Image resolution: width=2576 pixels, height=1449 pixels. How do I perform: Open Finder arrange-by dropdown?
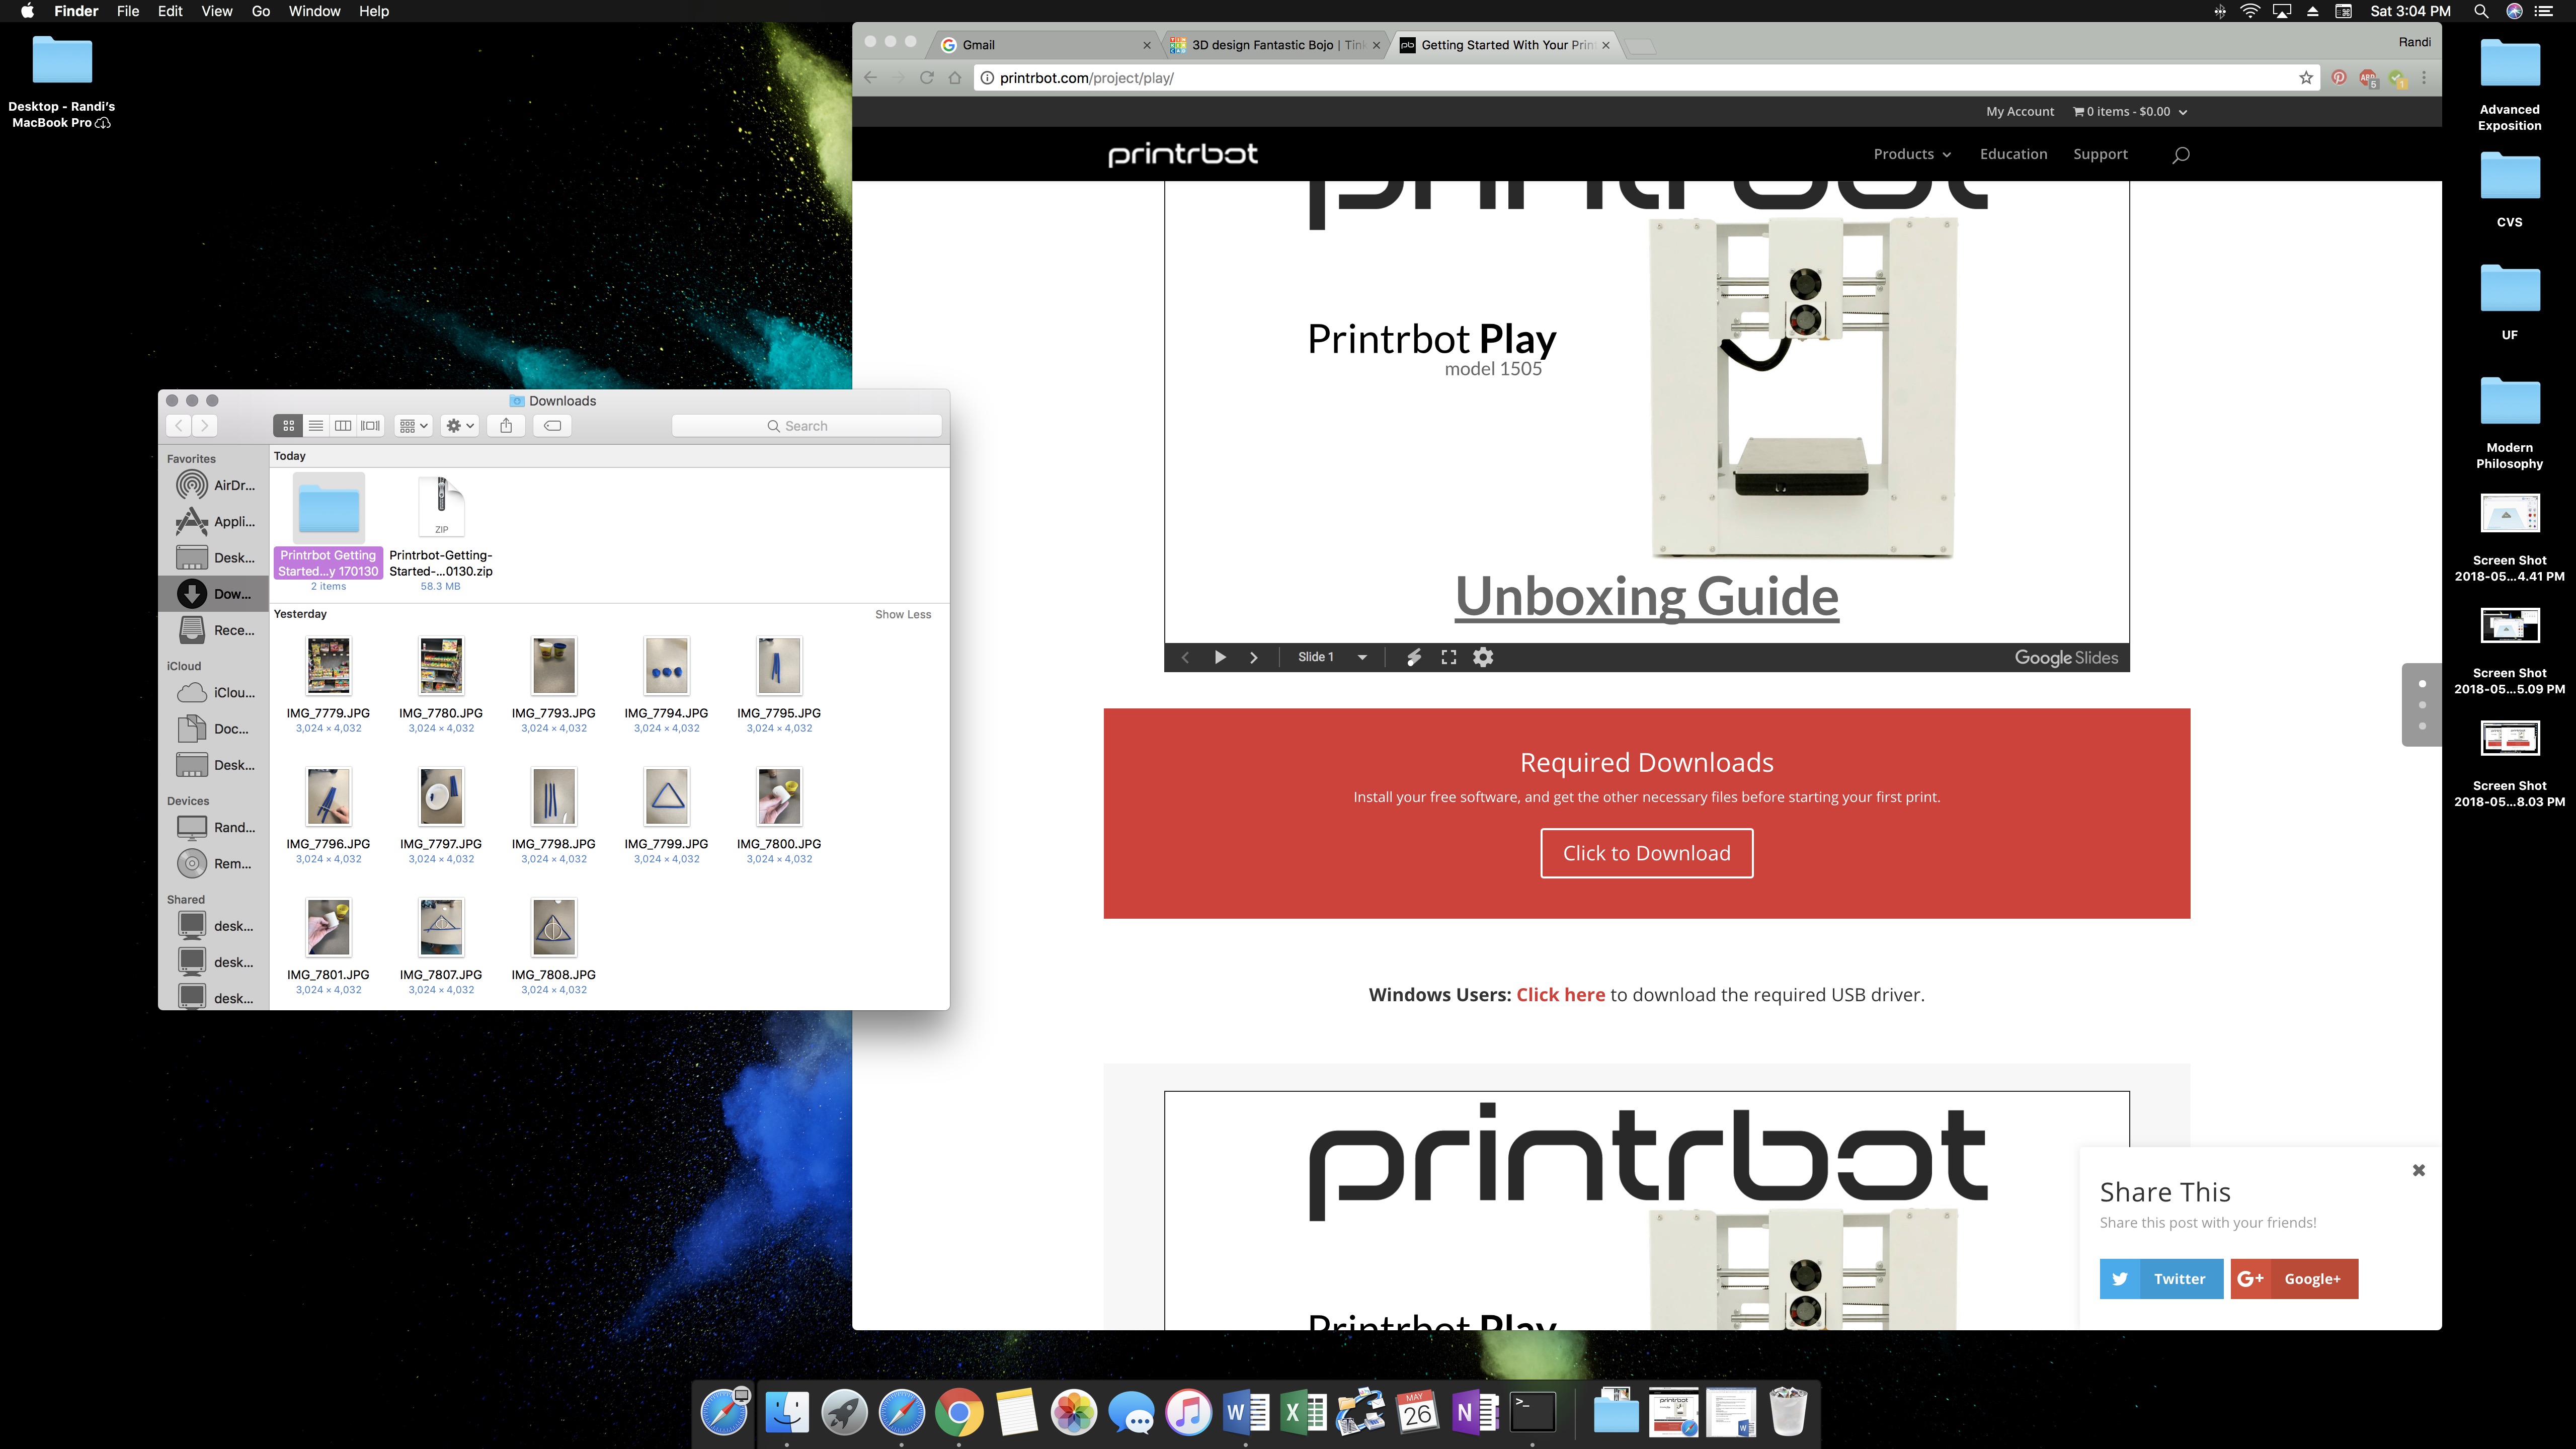(413, 426)
